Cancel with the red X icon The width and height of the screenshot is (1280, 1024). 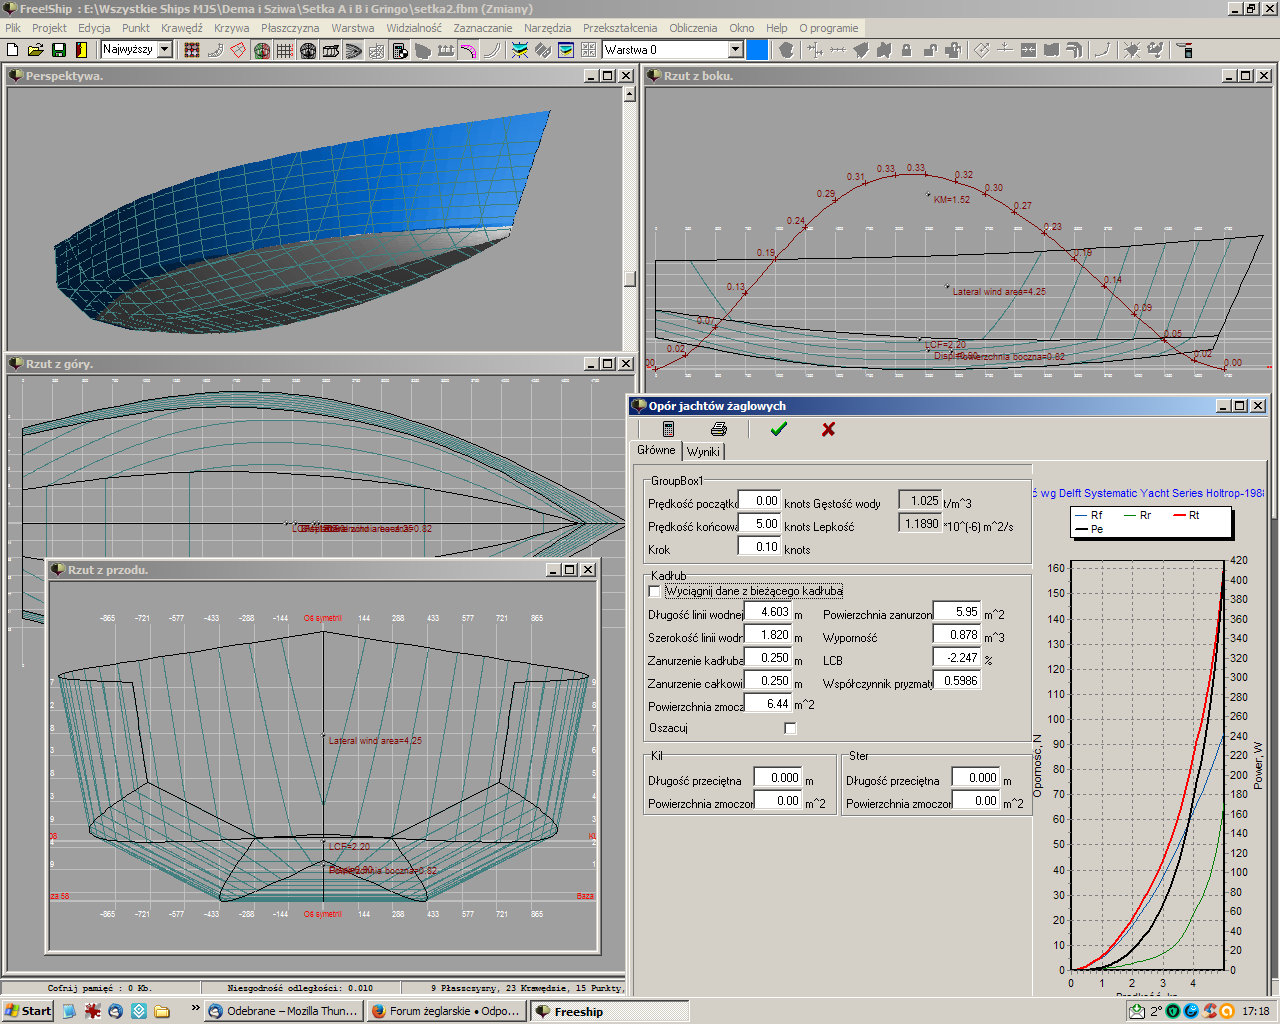828,429
